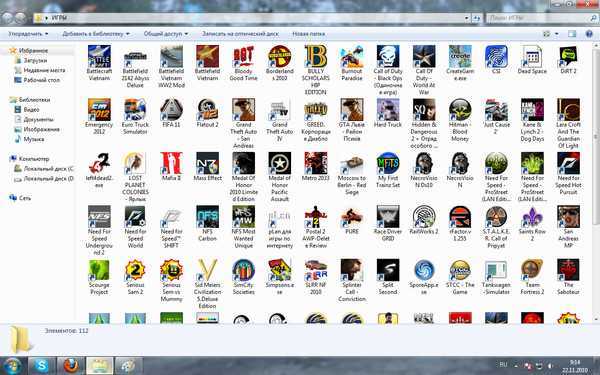Open the Serious Sam 2 shortcut

(x=135, y=271)
